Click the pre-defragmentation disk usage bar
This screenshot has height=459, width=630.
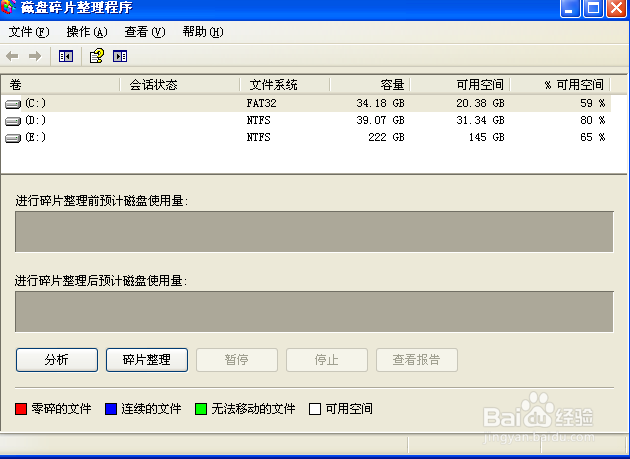coord(314,232)
